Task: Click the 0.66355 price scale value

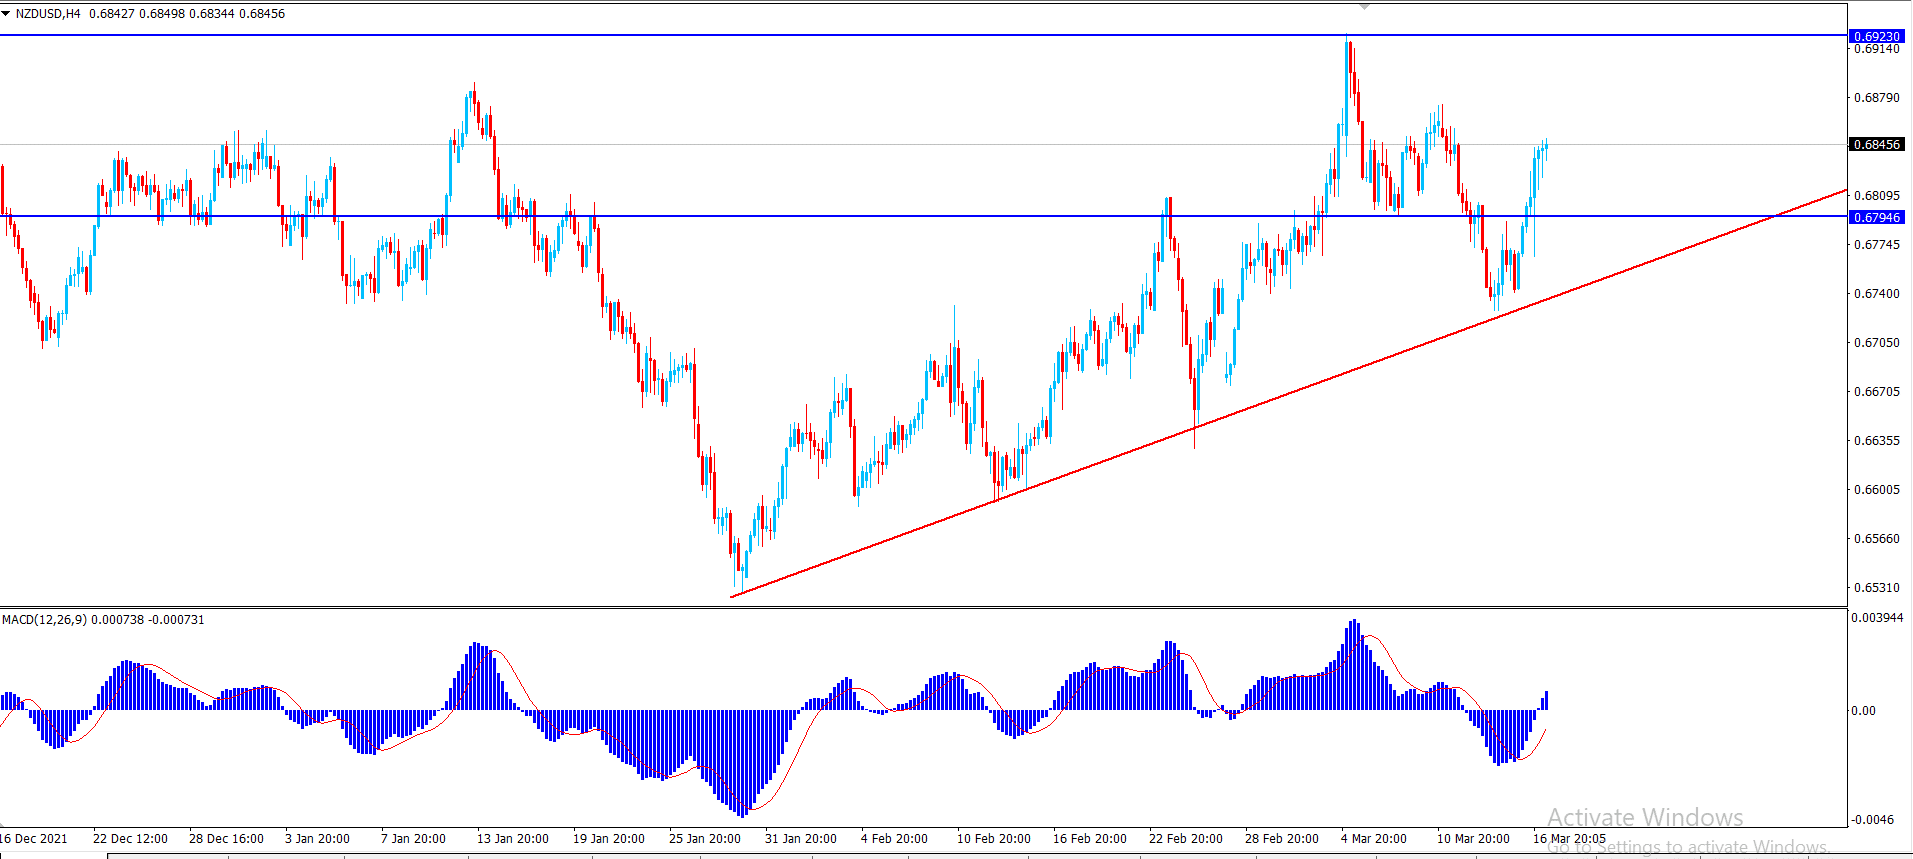Action: pyautogui.click(x=1877, y=441)
